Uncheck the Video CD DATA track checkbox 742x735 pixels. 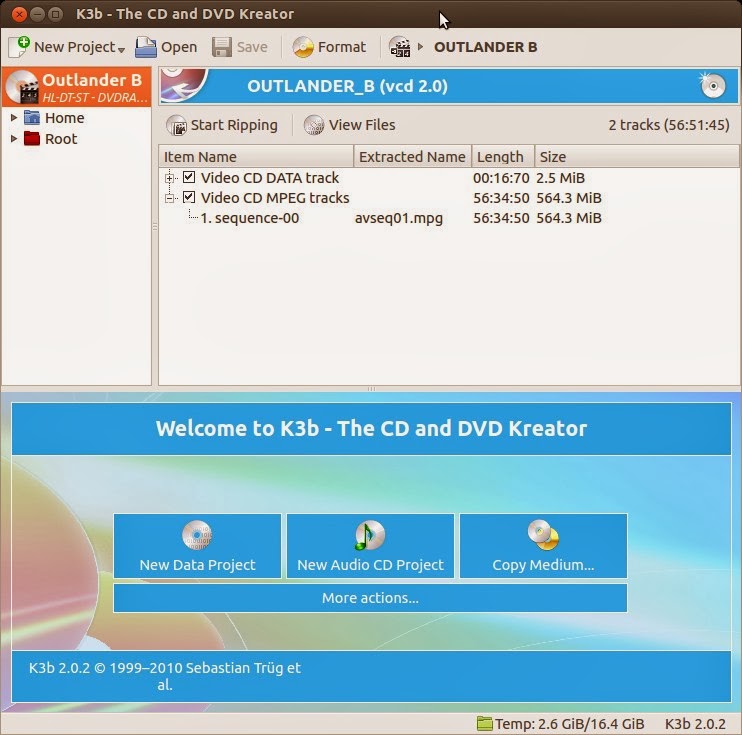click(189, 177)
